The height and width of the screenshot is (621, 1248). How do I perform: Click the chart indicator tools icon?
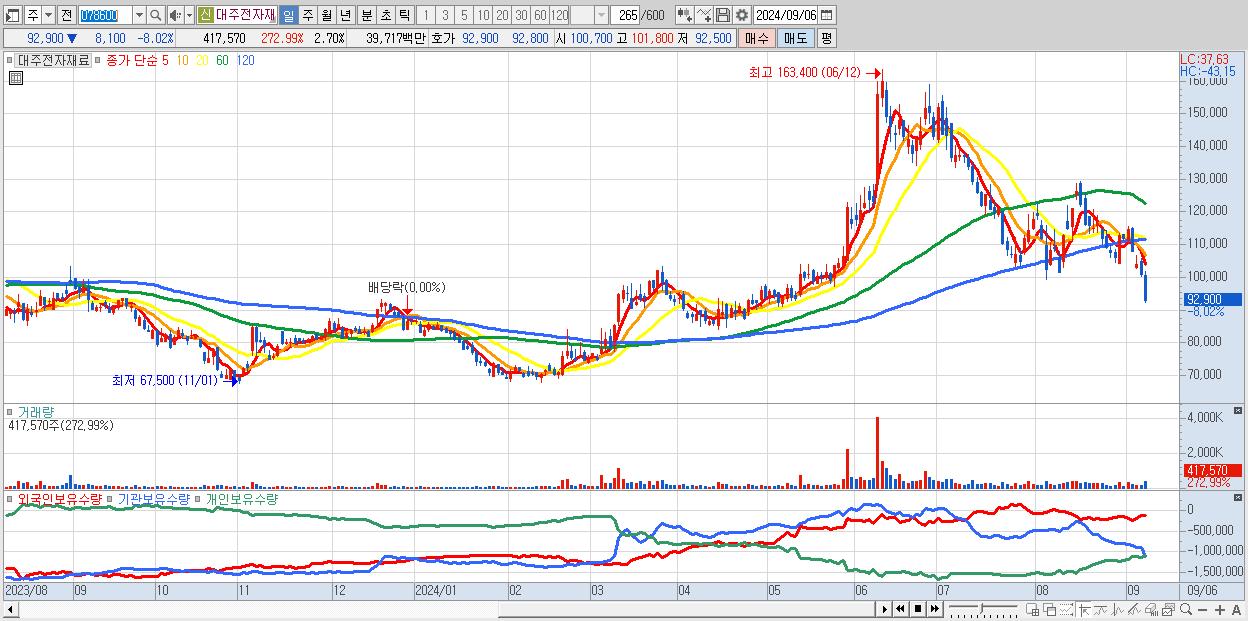click(x=685, y=16)
